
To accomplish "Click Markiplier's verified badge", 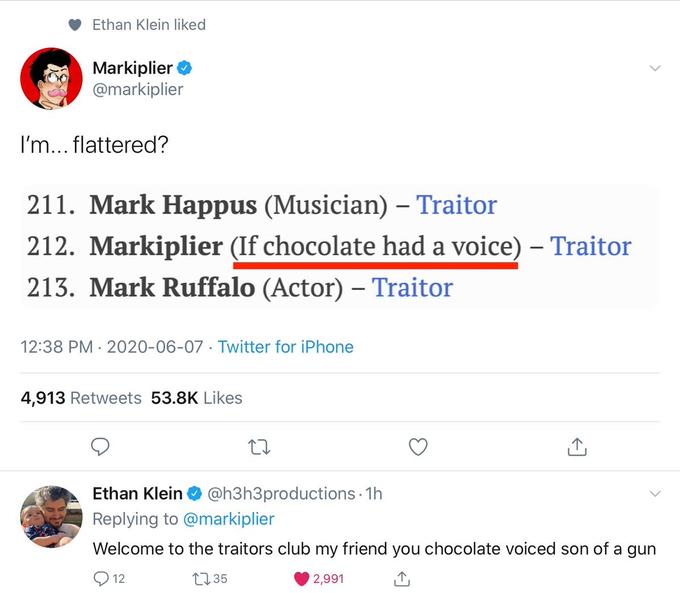I will (186, 69).
